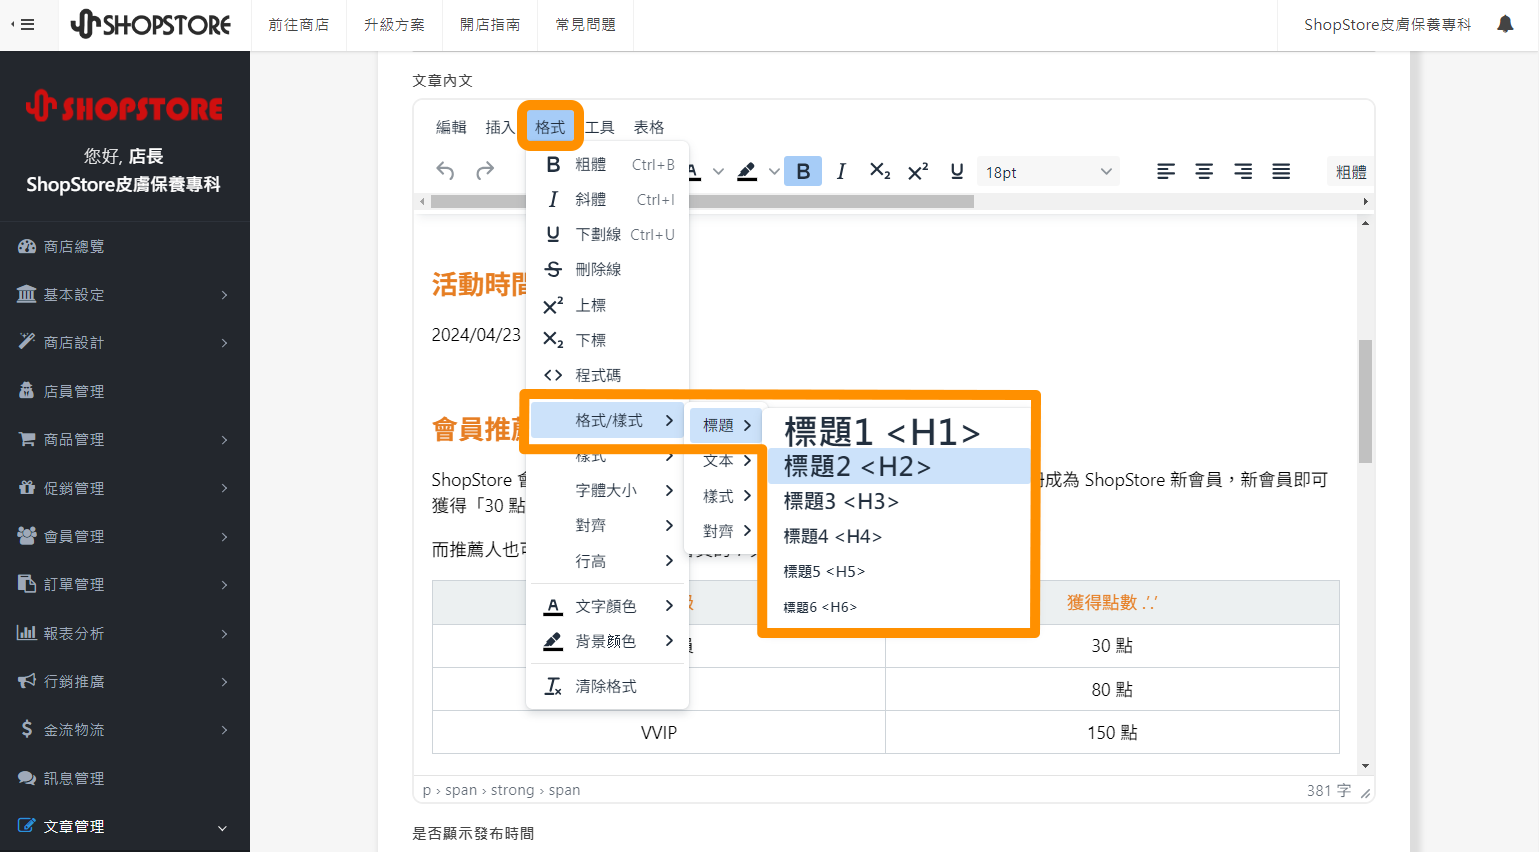The width and height of the screenshot is (1539, 852).
Task: Open the 編輯 menu
Action: pos(451,127)
